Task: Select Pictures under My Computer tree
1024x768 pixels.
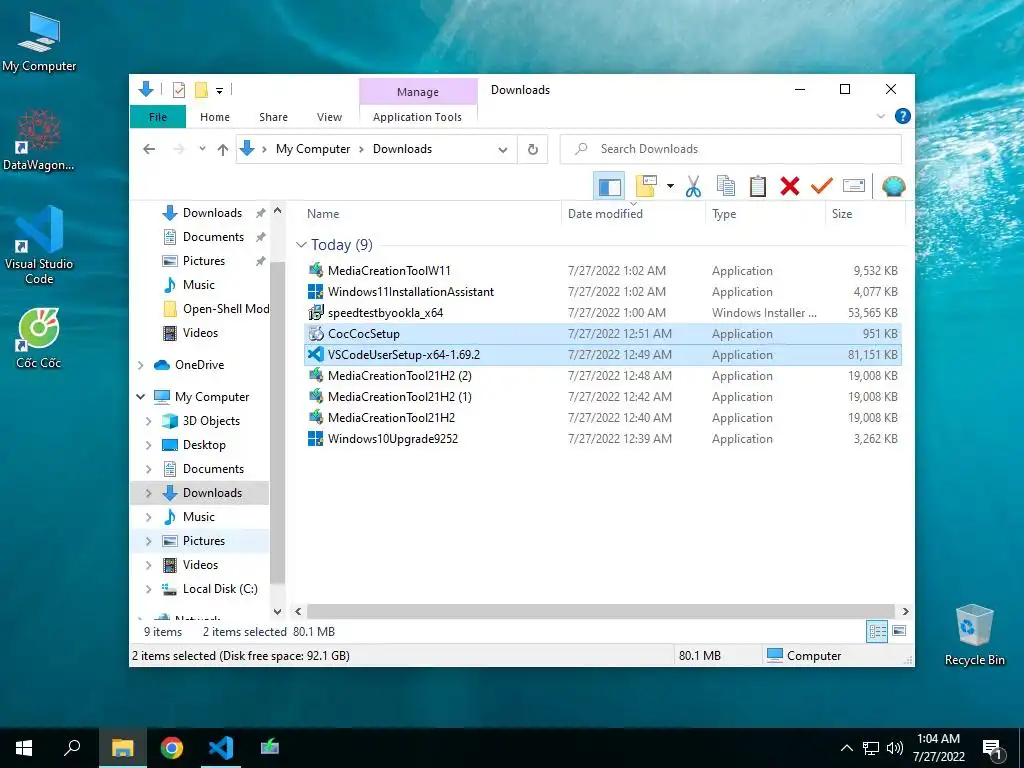Action: (x=204, y=541)
